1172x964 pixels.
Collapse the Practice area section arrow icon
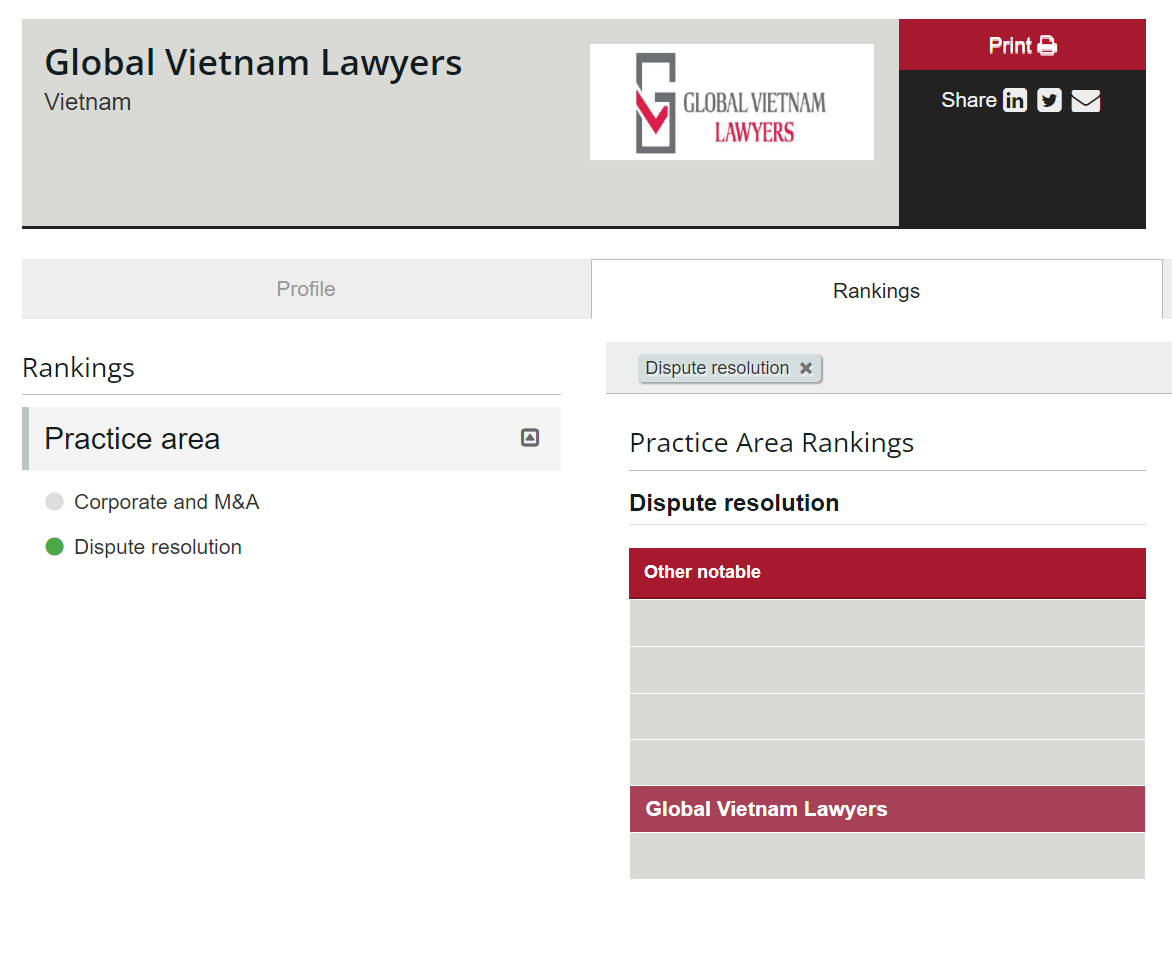530,438
